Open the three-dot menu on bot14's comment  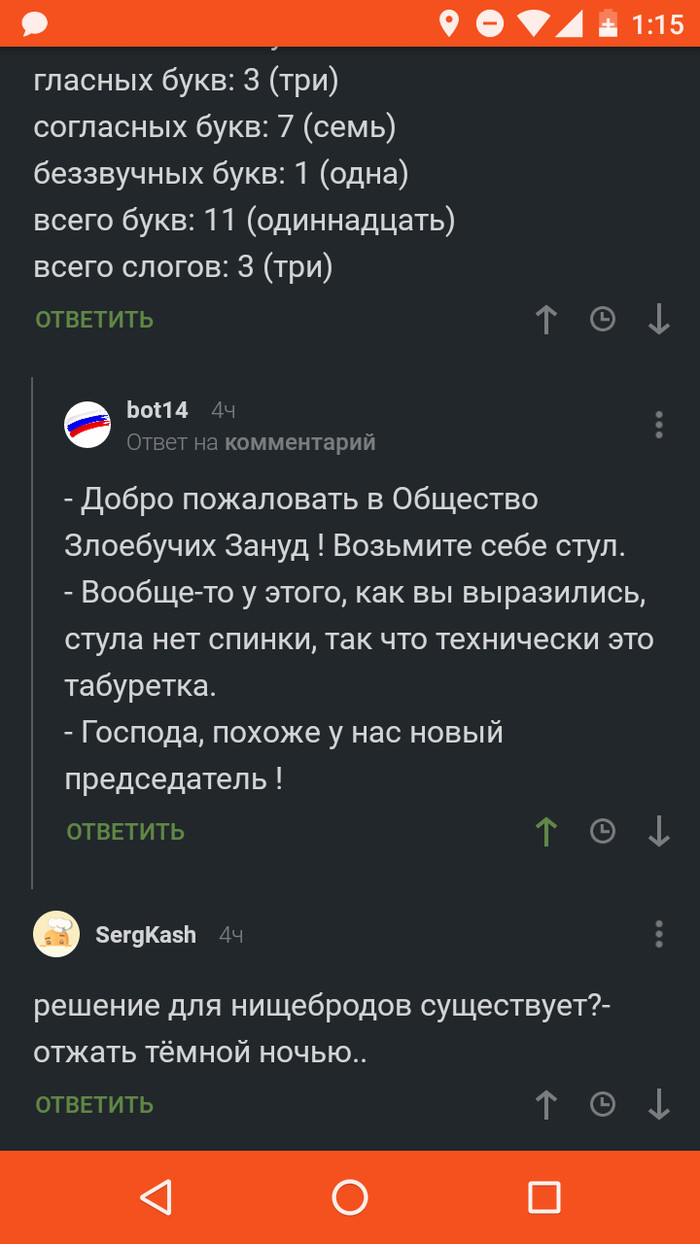point(659,424)
